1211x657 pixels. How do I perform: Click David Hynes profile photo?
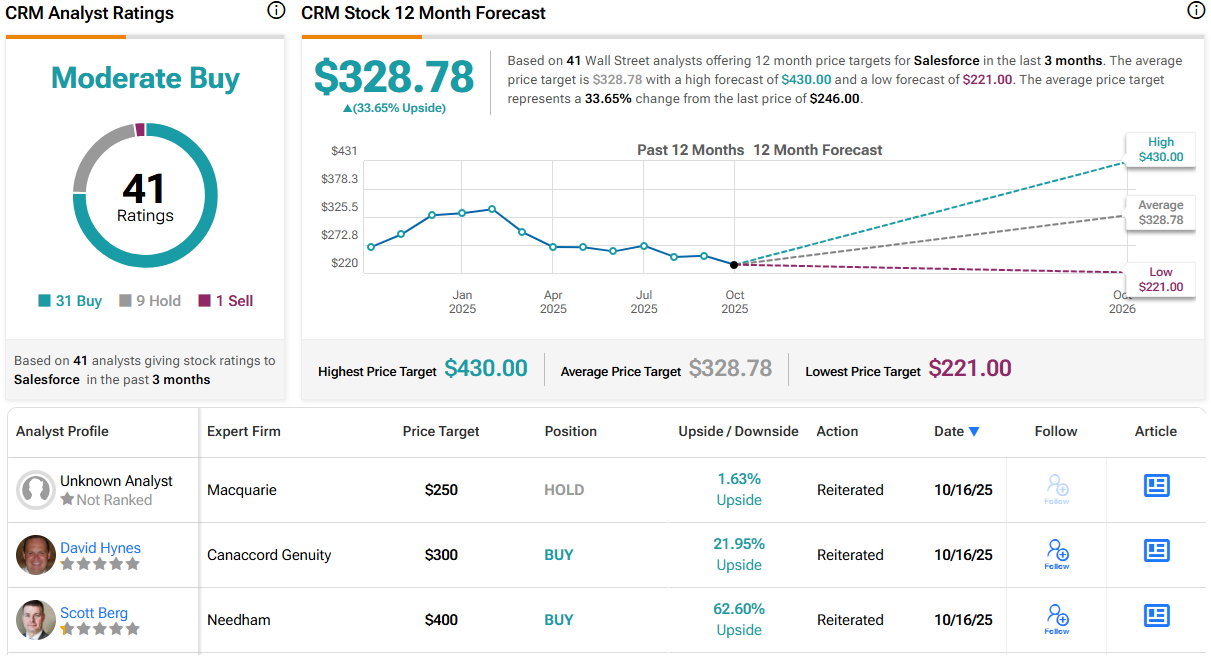[x=36, y=555]
